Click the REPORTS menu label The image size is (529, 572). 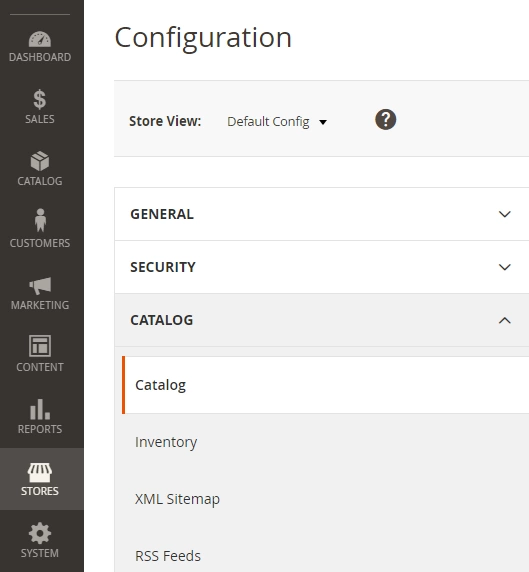[40, 429]
